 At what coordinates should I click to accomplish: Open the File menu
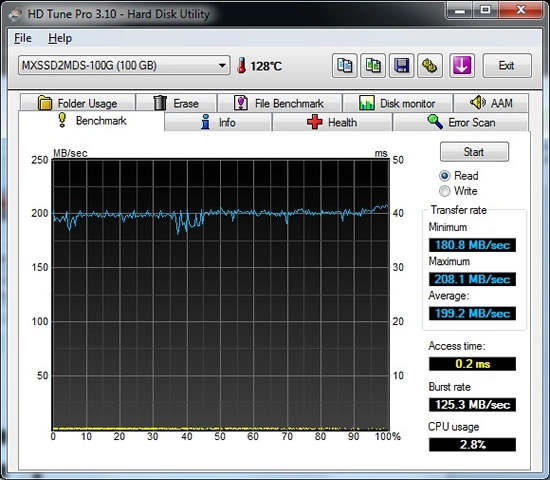pyautogui.click(x=23, y=38)
